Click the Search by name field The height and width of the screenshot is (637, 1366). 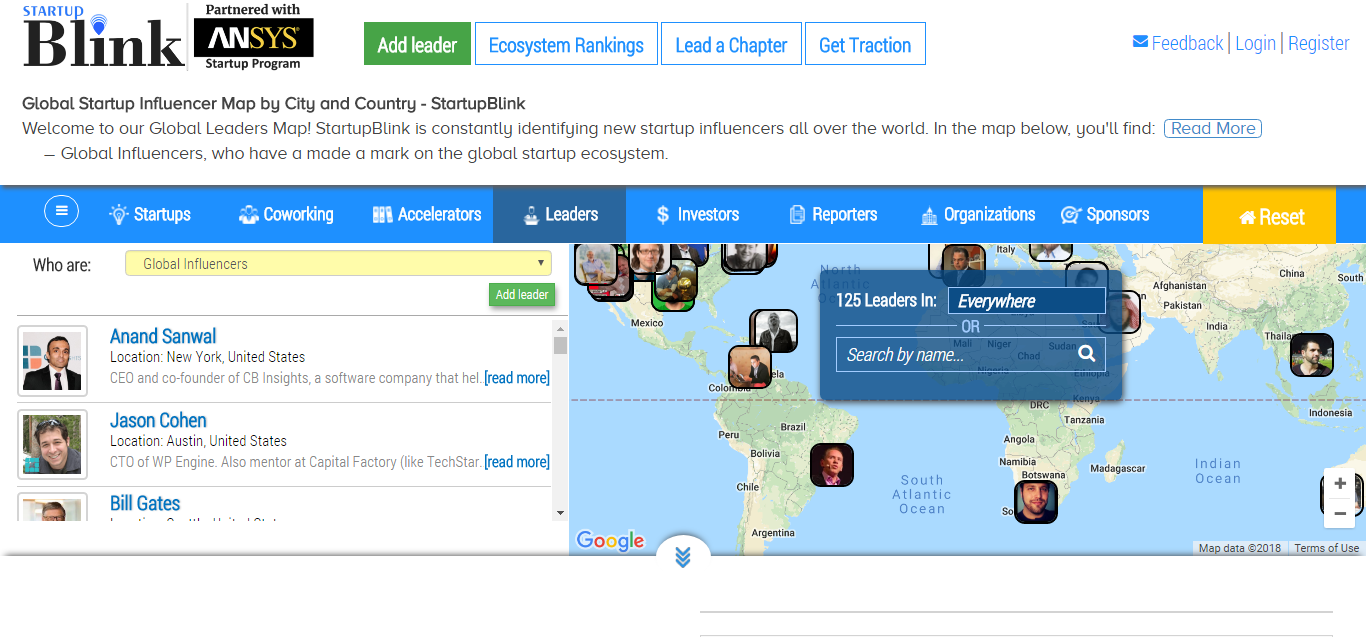tap(956, 355)
